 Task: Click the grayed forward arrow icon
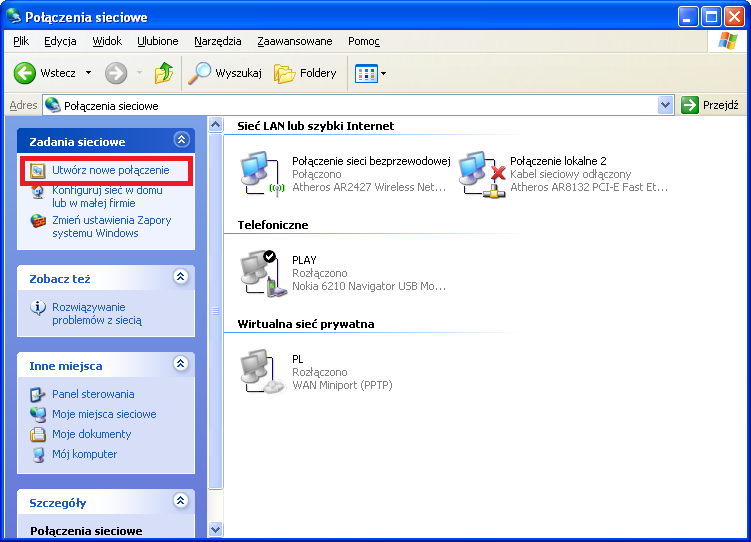[116, 73]
